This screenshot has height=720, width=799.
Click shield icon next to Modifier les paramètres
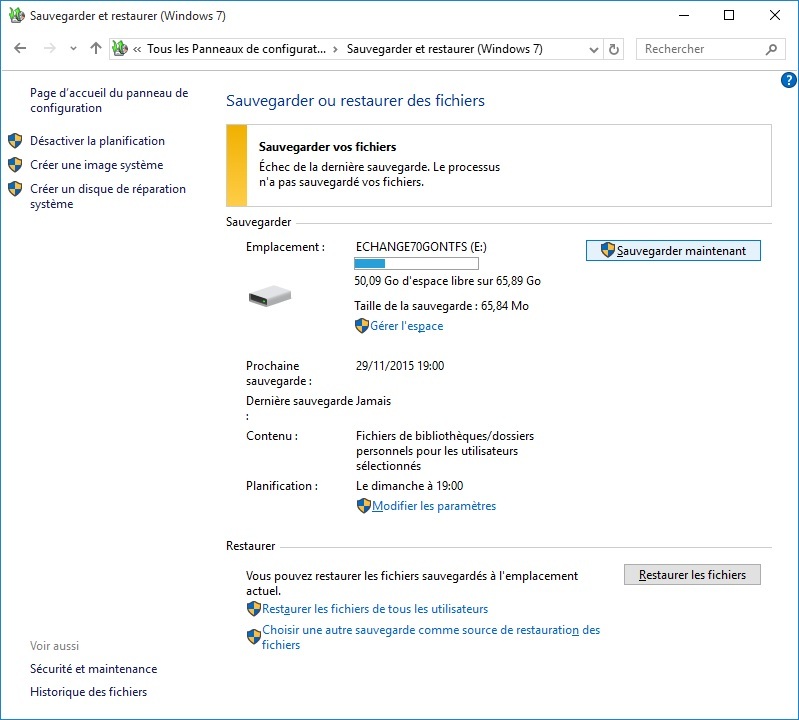pos(363,506)
